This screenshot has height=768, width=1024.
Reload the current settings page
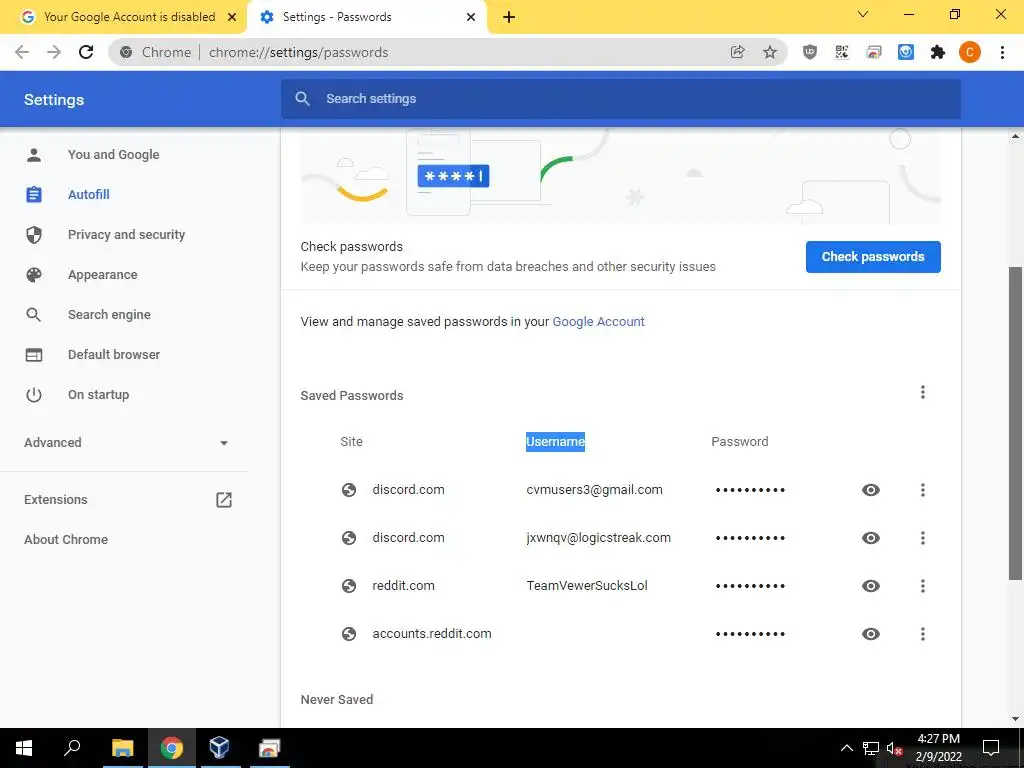tap(86, 52)
